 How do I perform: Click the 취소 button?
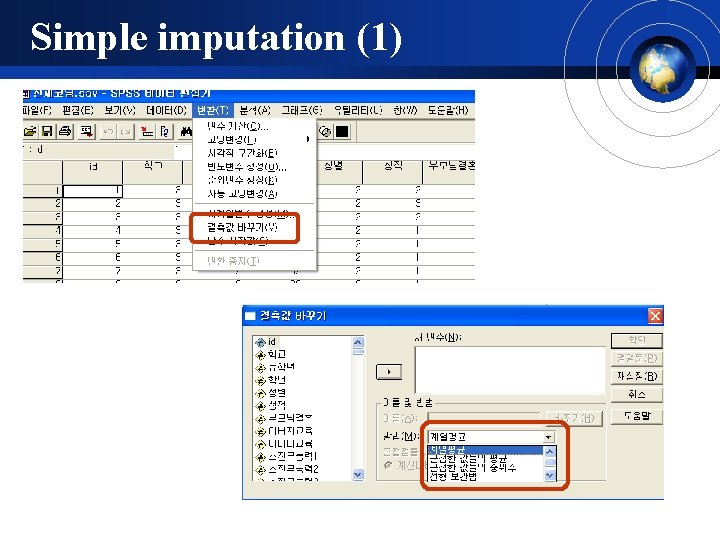tap(637, 394)
